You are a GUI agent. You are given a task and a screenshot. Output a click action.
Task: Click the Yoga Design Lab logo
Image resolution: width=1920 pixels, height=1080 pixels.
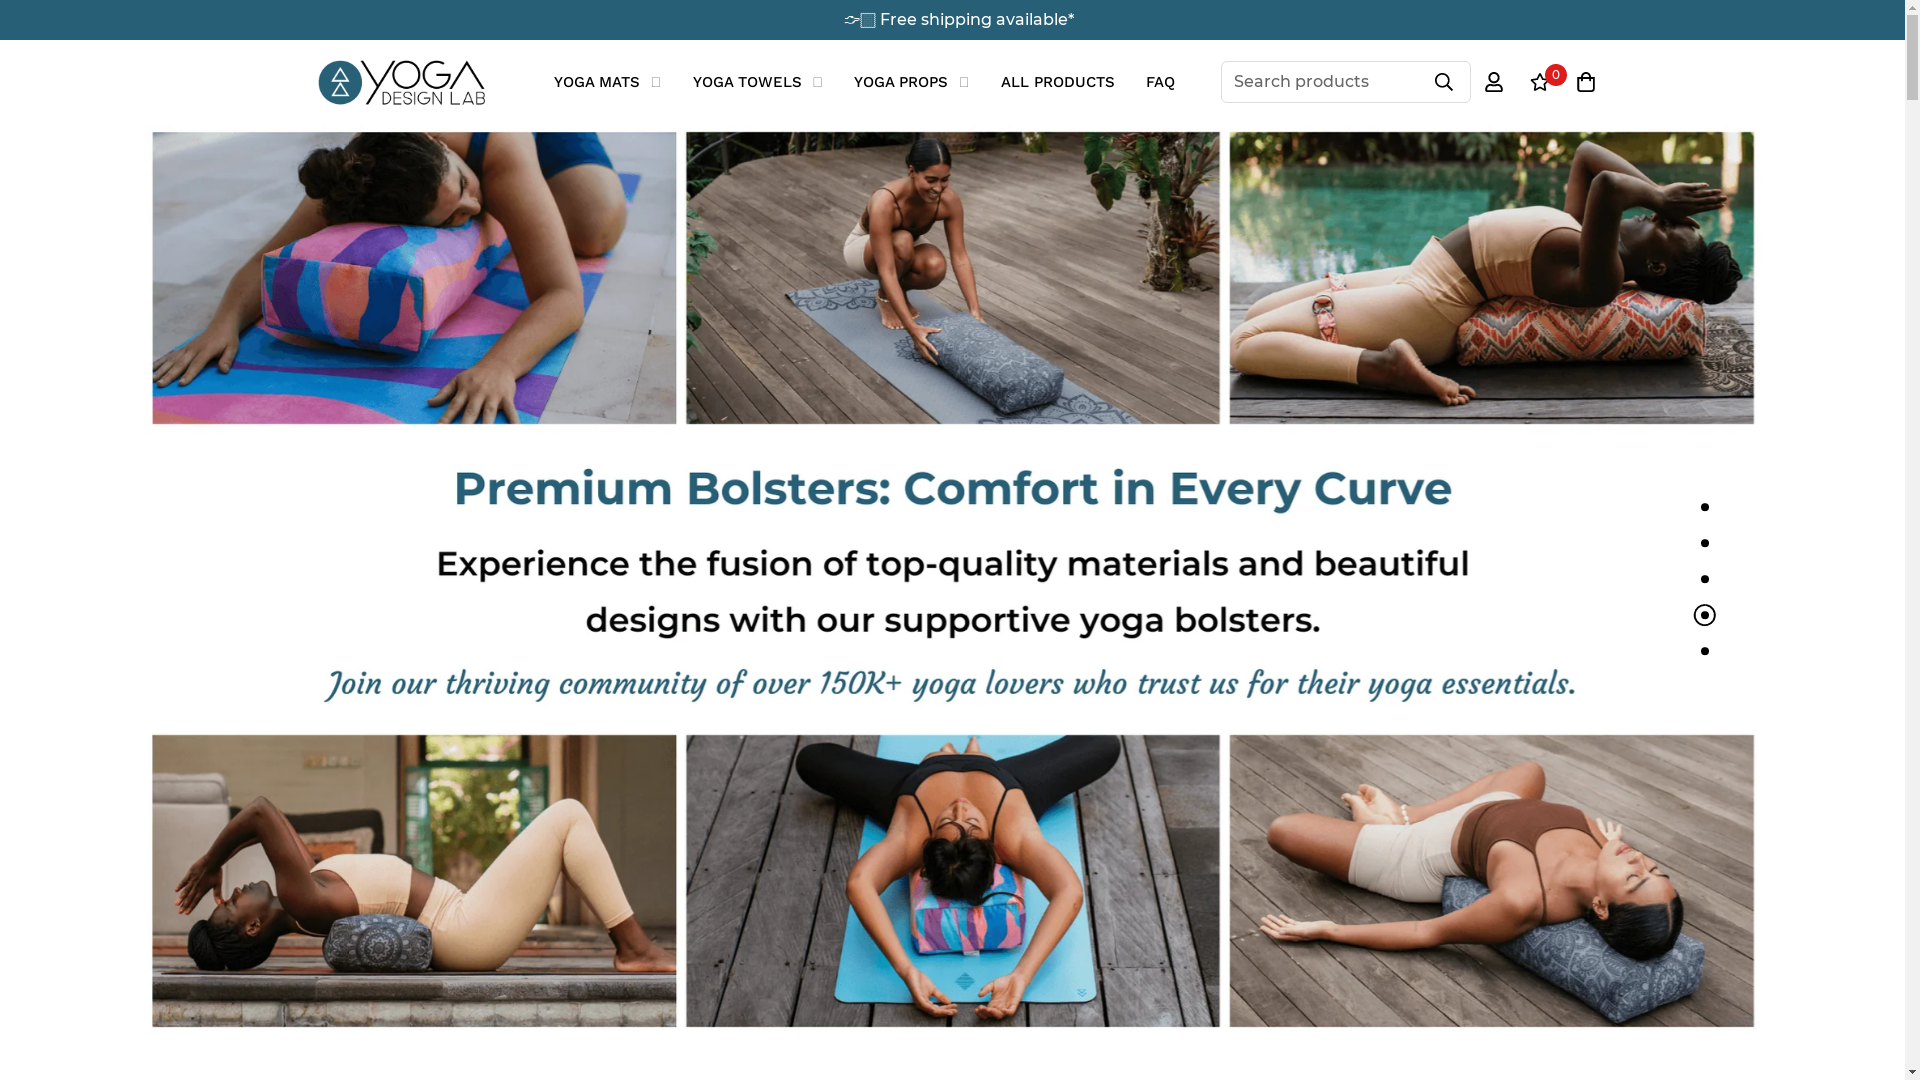[x=401, y=82]
